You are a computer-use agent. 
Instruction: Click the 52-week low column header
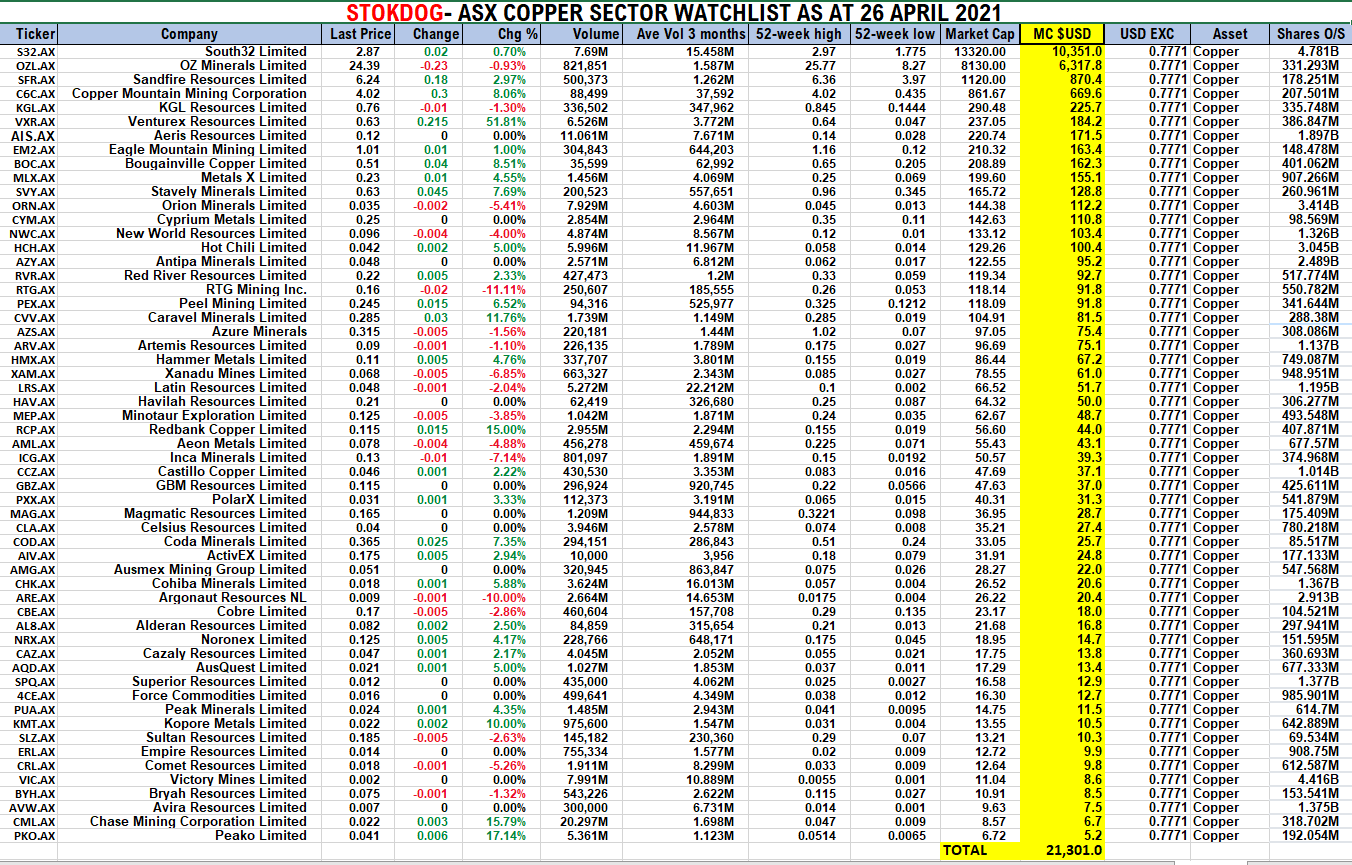click(894, 34)
